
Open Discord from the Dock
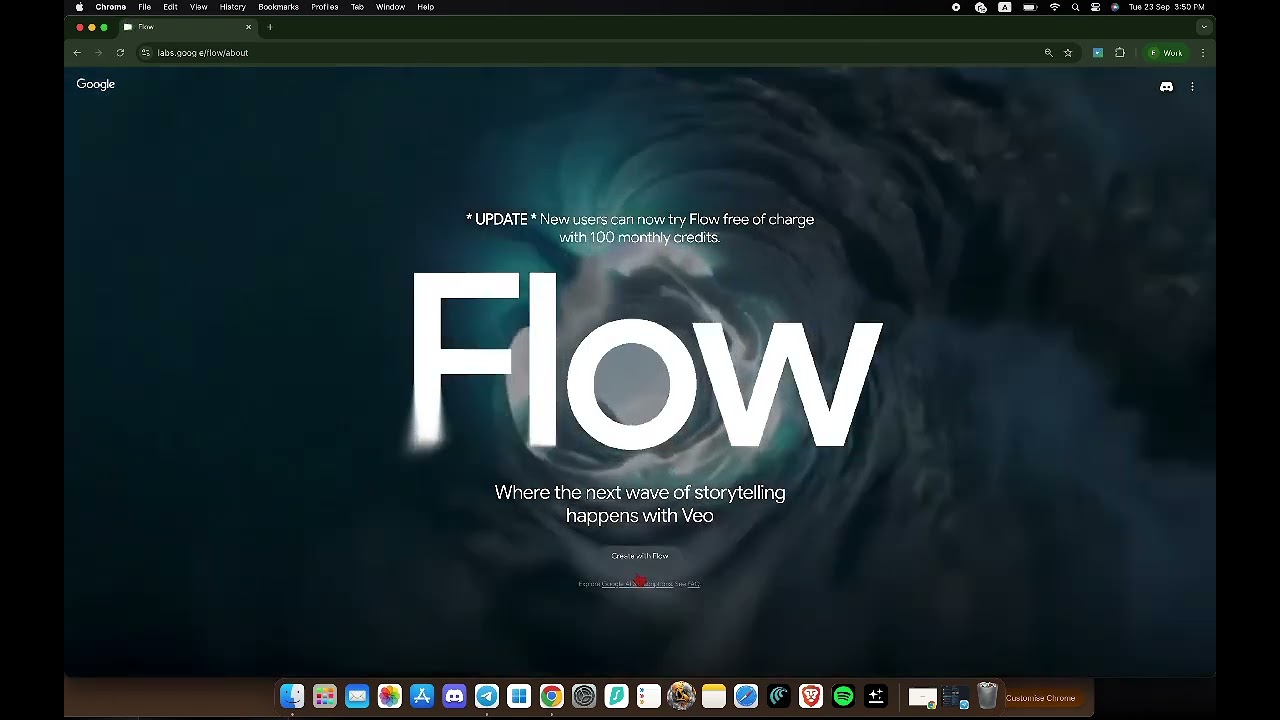coord(454,696)
